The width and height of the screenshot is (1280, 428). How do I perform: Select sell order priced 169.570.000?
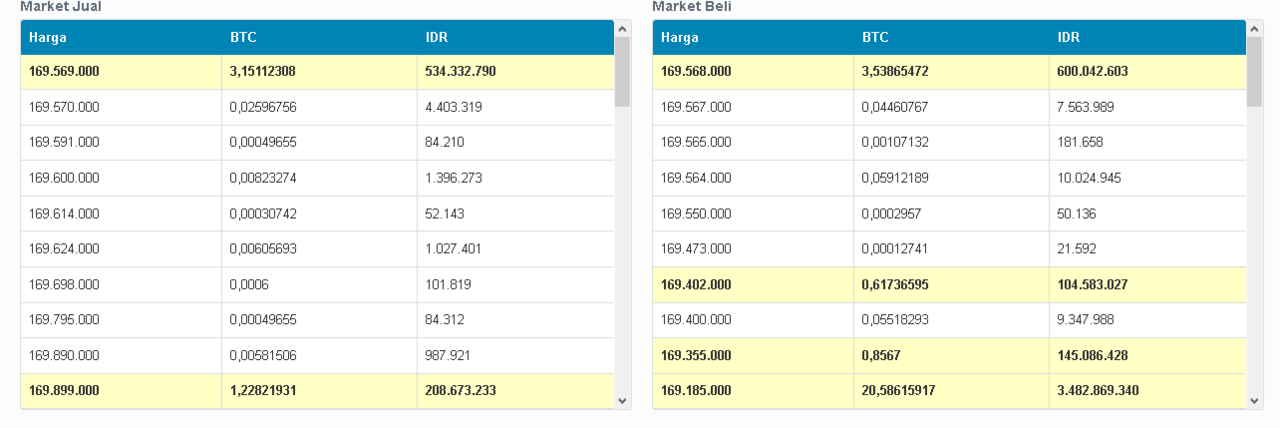(64, 107)
